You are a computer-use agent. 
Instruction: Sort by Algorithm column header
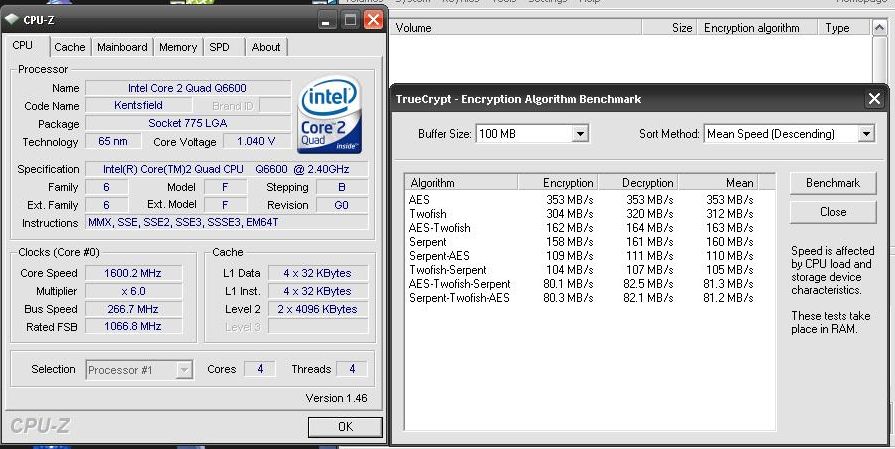click(x=461, y=183)
